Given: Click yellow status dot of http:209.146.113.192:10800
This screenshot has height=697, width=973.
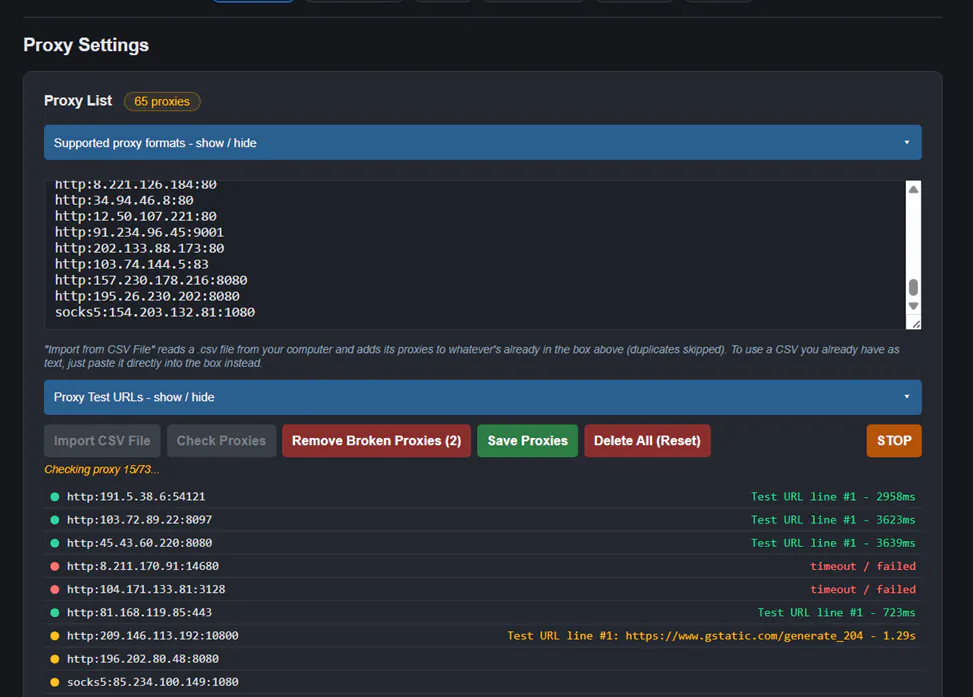Looking at the screenshot, I should pos(55,636).
